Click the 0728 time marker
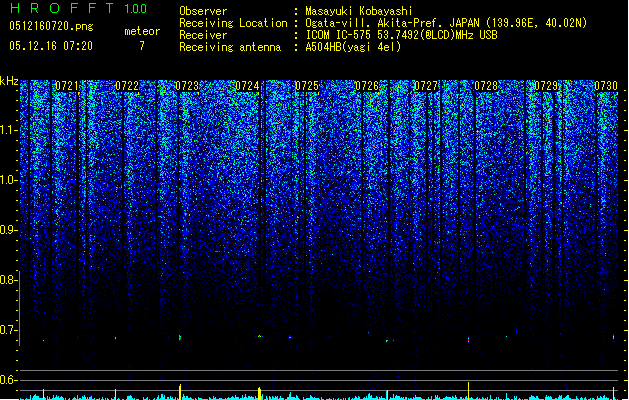Image resolution: width=629 pixels, height=400 pixels. 486,86
